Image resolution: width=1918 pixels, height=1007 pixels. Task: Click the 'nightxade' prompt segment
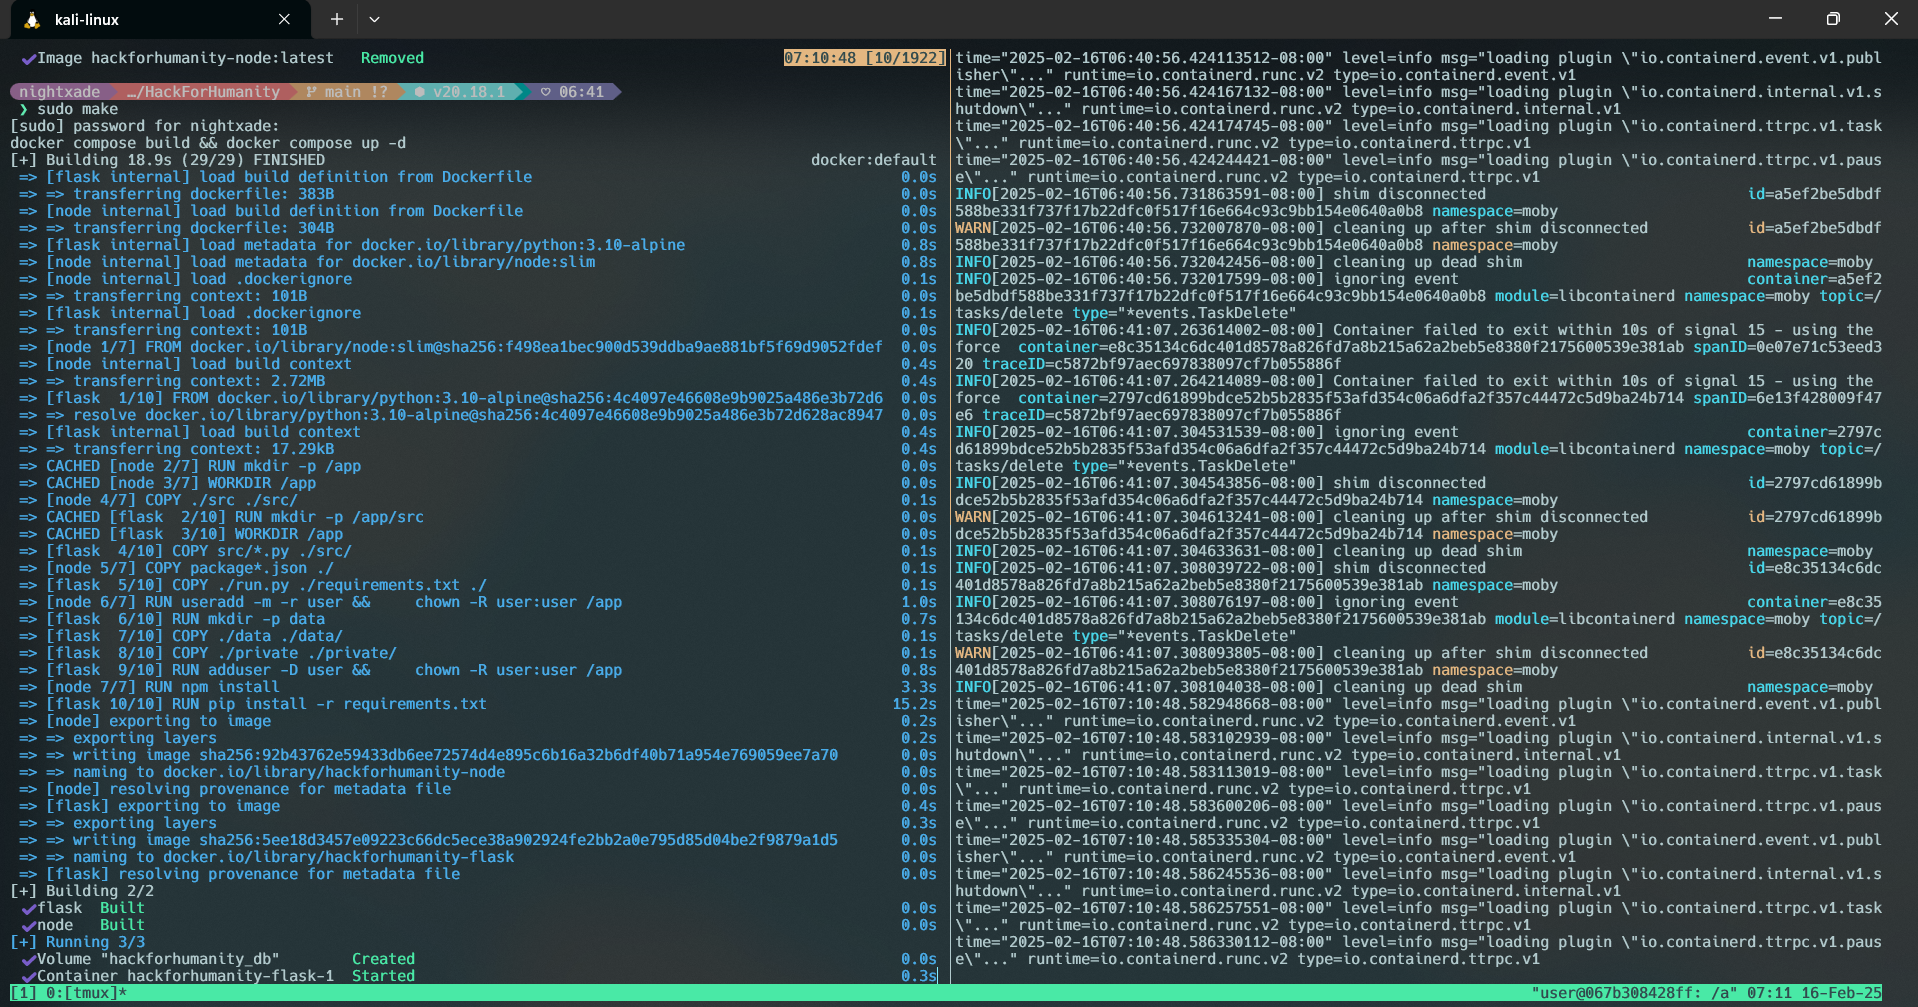click(60, 92)
